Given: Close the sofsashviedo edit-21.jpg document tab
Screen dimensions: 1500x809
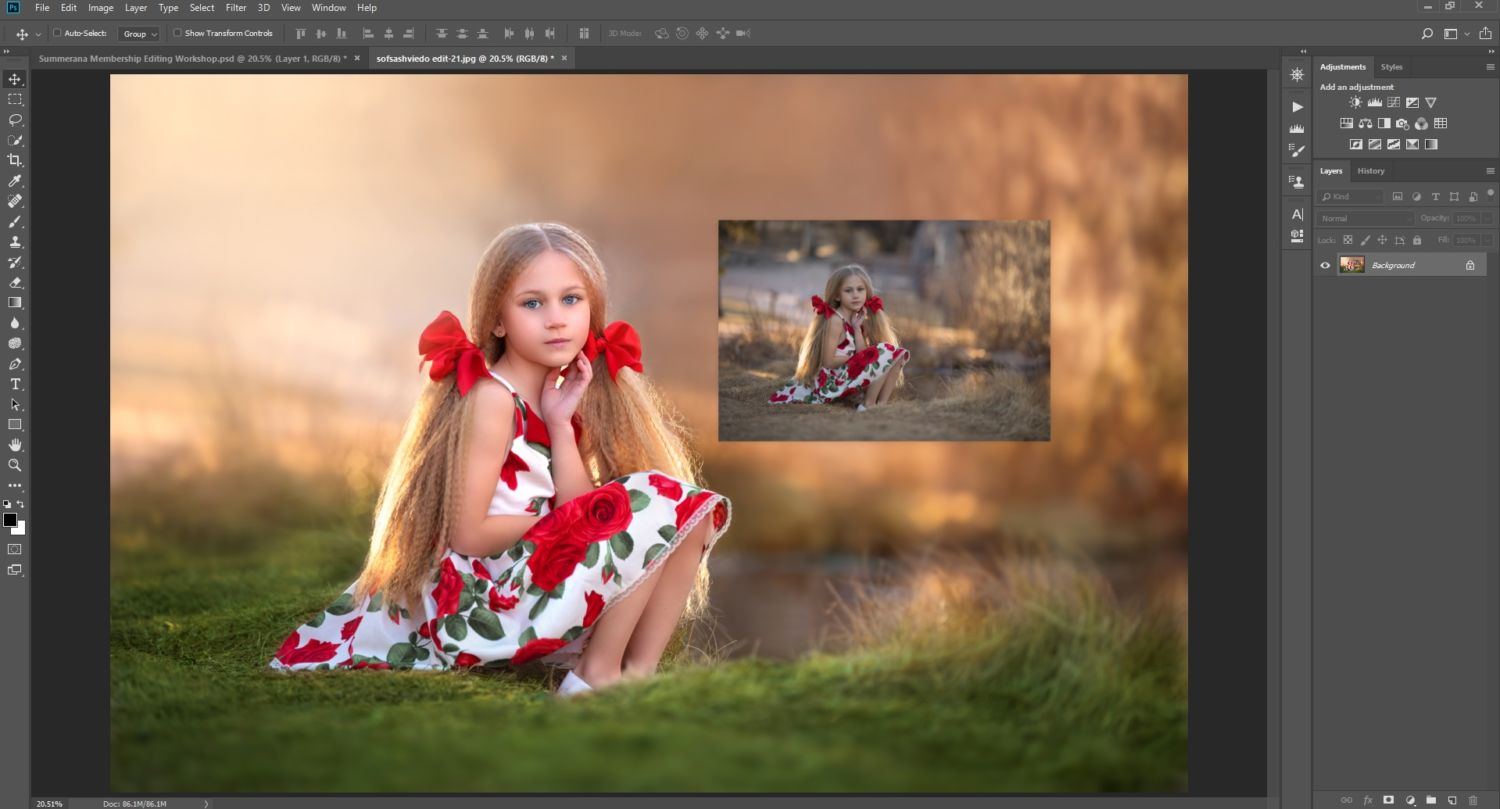Looking at the screenshot, I should [564, 58].
